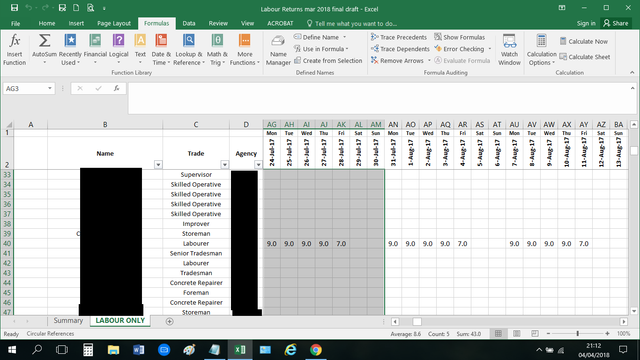Open the Trade column filter dropdown

pos(224,164)
